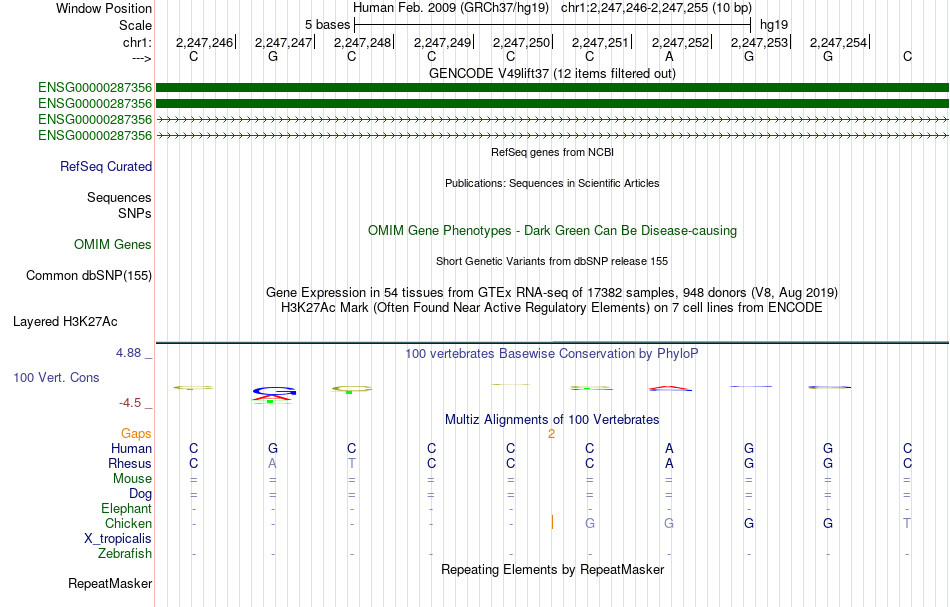Click the 4.88 PhyloP upper scale value

pyautogui.click(x=128, y=353)
